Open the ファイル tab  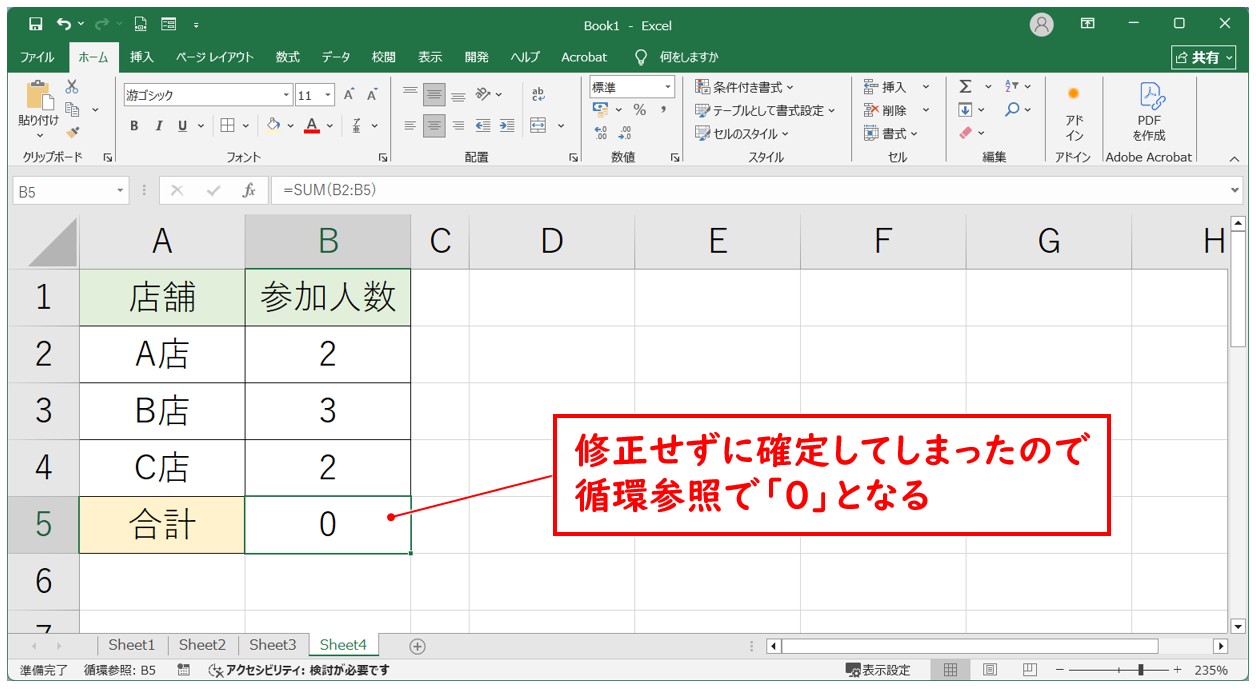(37, 57)
